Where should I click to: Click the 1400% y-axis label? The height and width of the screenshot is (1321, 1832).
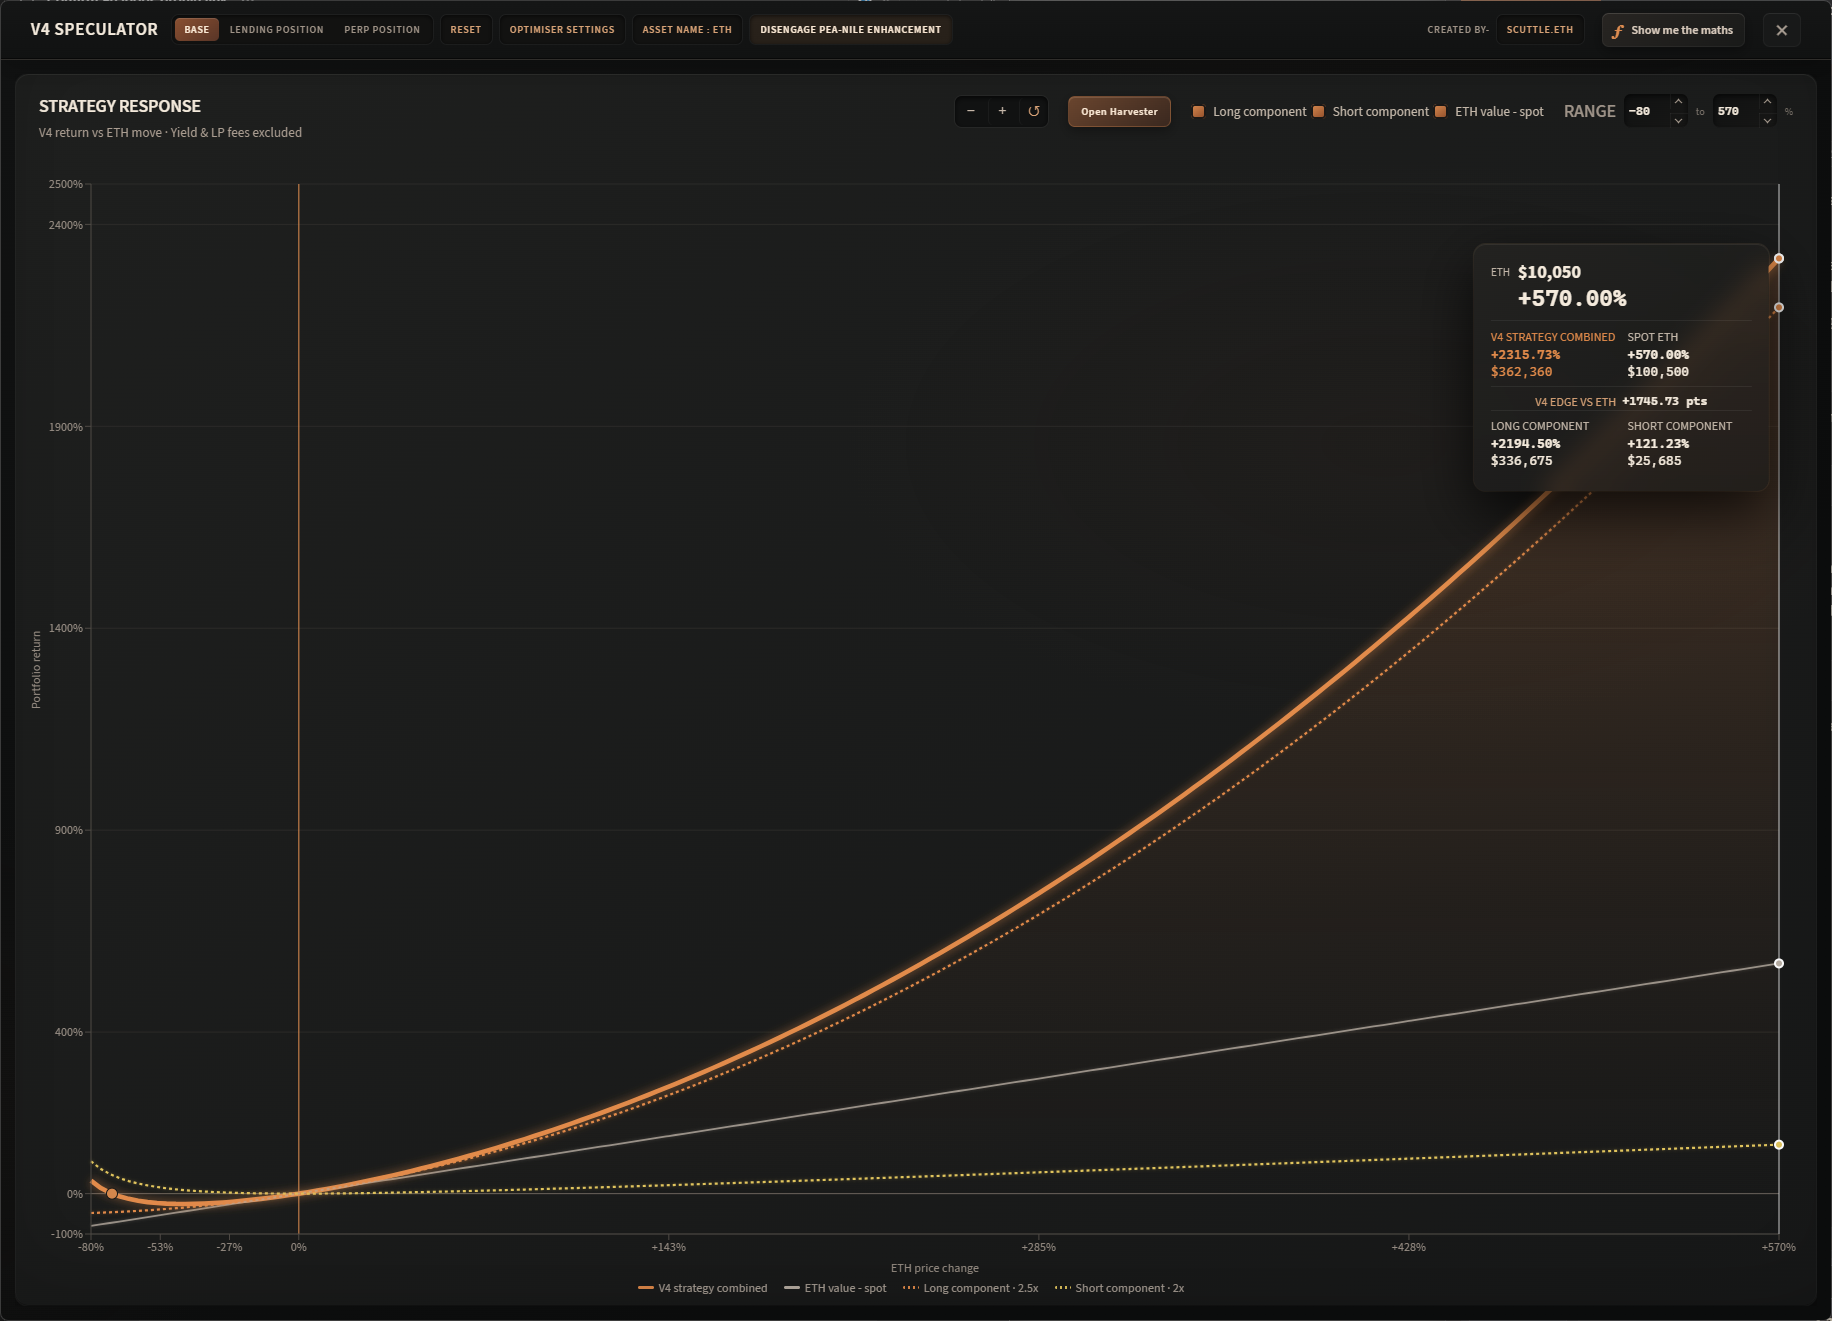pos(66,628)
